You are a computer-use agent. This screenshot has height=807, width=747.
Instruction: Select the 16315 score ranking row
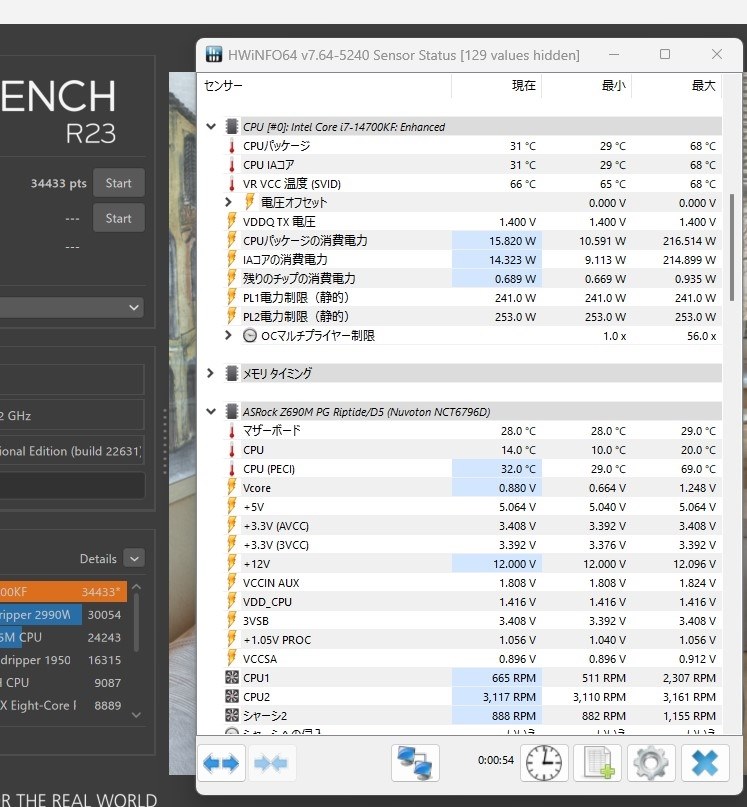(x=63, y=660)
